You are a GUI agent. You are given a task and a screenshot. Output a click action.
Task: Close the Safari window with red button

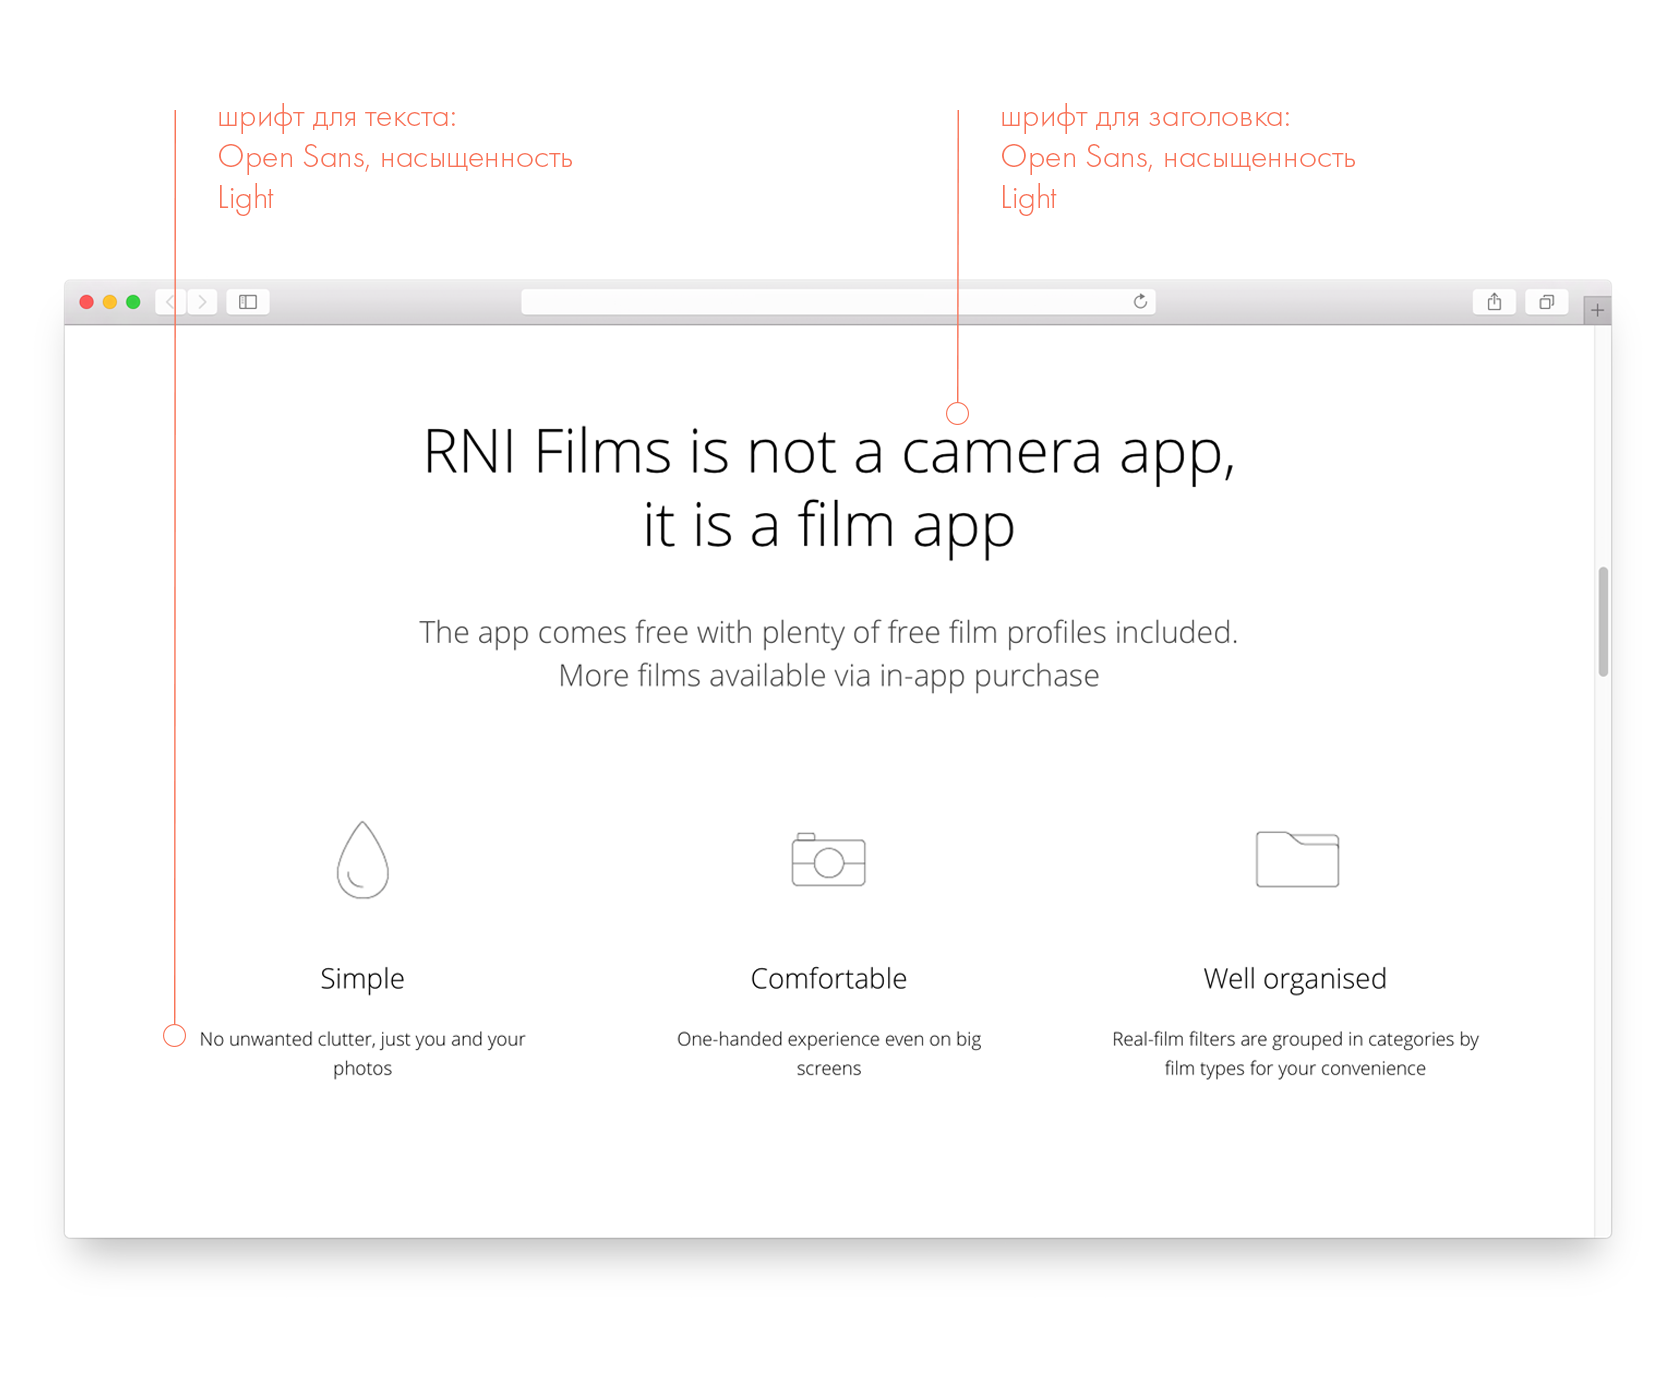(87, 302)
